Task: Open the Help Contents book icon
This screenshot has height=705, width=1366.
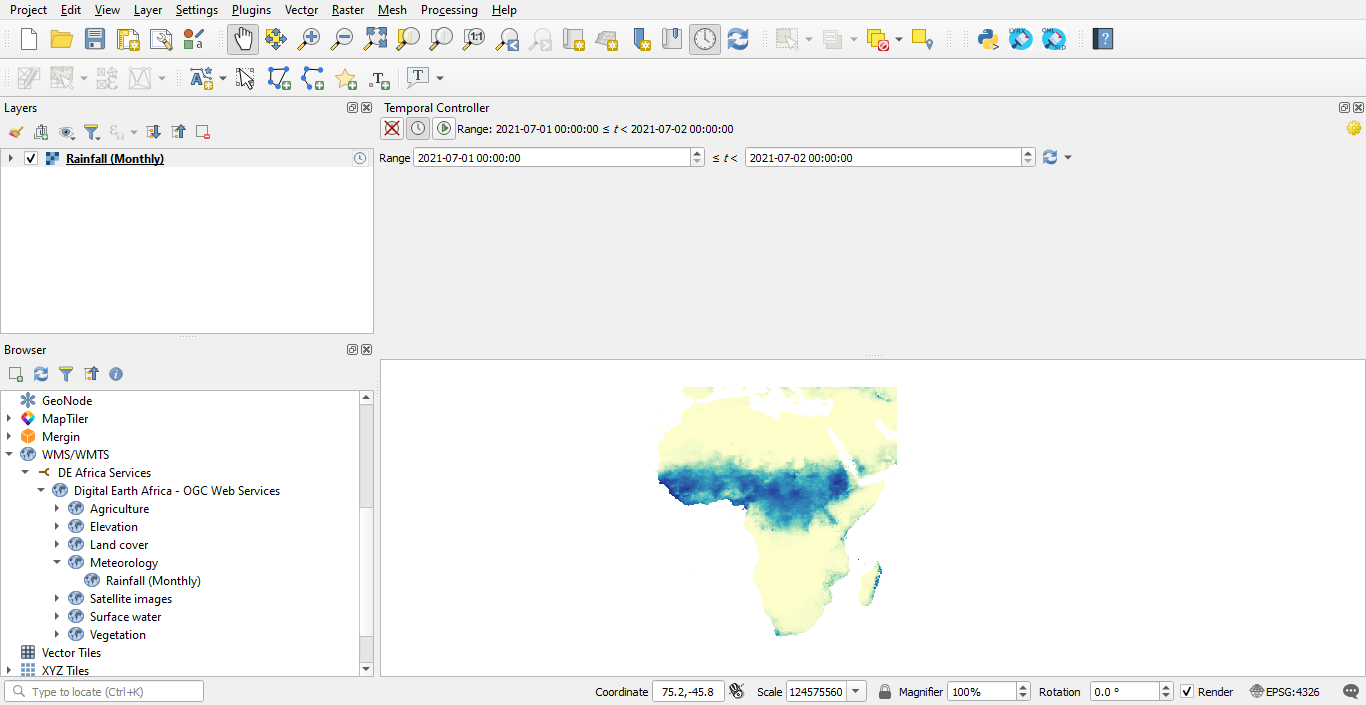Action: pyautogui.click(x=1103, y=39)
